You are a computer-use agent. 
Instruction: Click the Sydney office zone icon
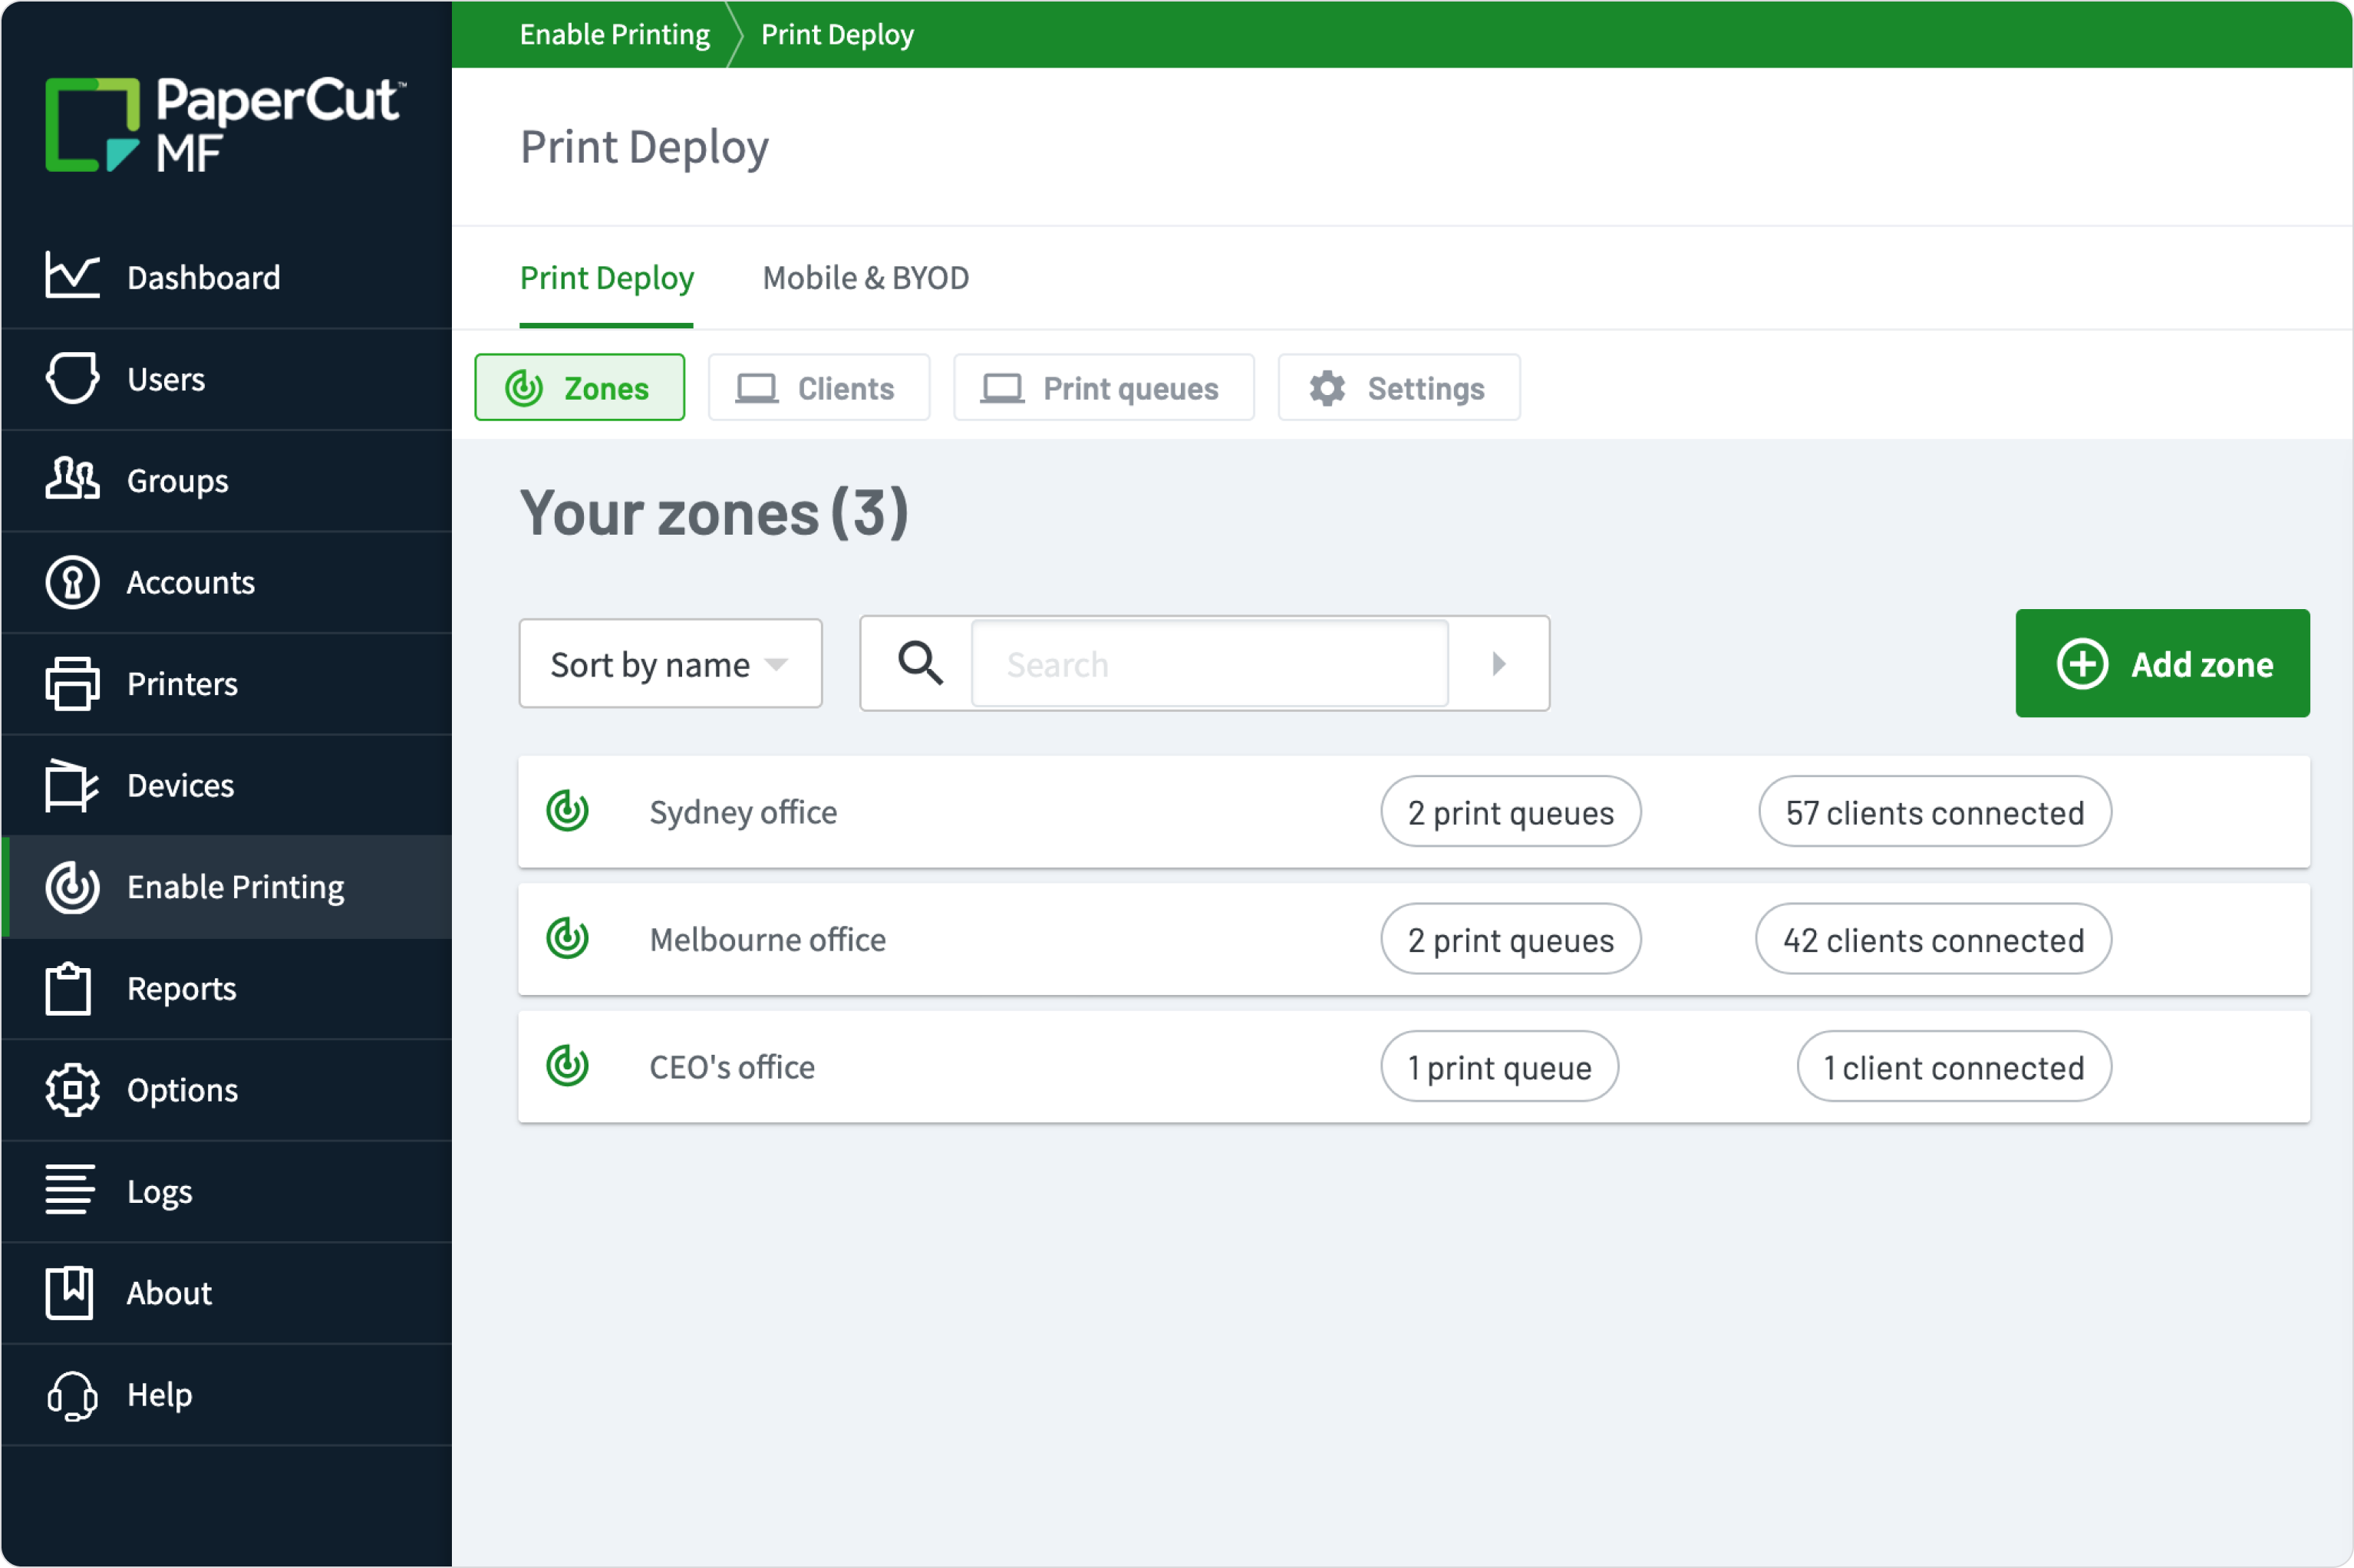click(x=567, y=811)
